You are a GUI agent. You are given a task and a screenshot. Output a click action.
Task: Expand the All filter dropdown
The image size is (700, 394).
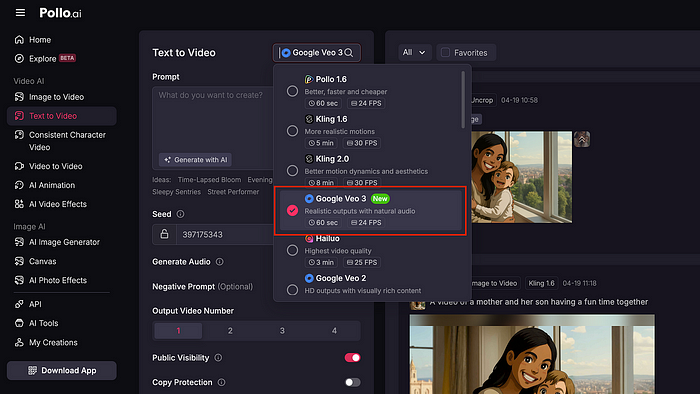click(414, 53)
